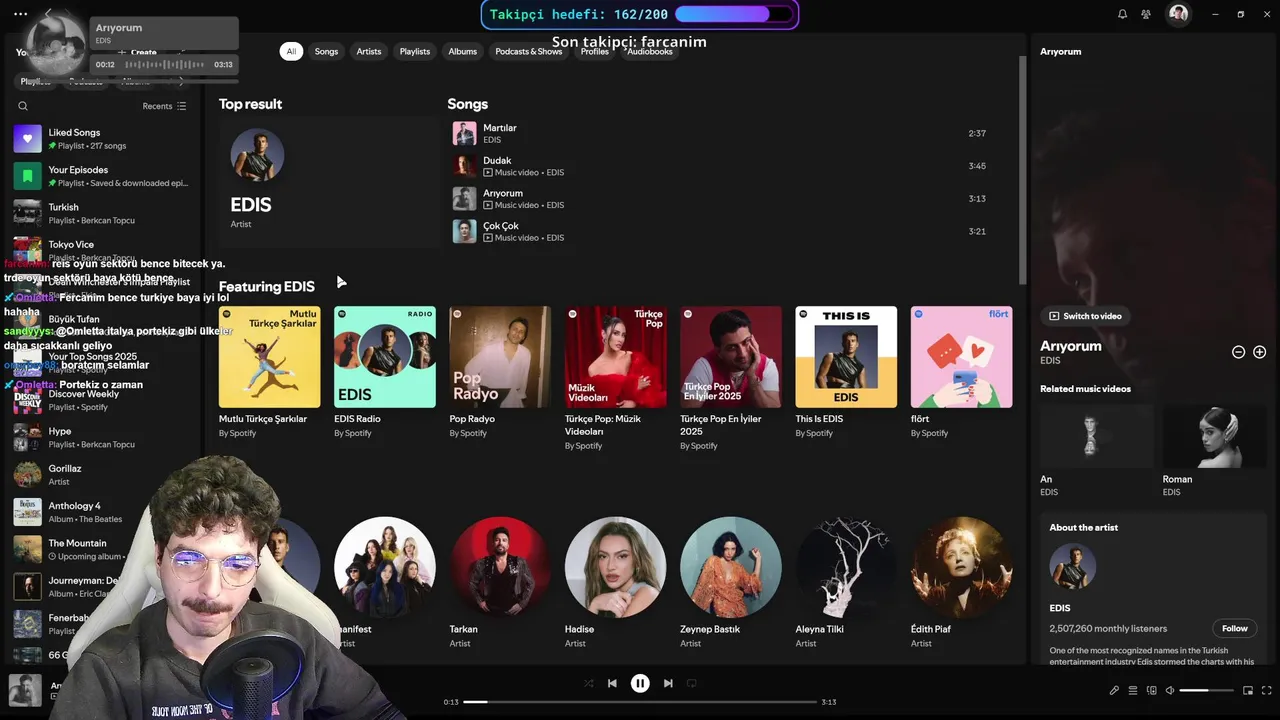Play Arıyorum in the Songs list
The width and height of the screenshot is (1280, 720).
pyautogui.click(x=722, y=198)
